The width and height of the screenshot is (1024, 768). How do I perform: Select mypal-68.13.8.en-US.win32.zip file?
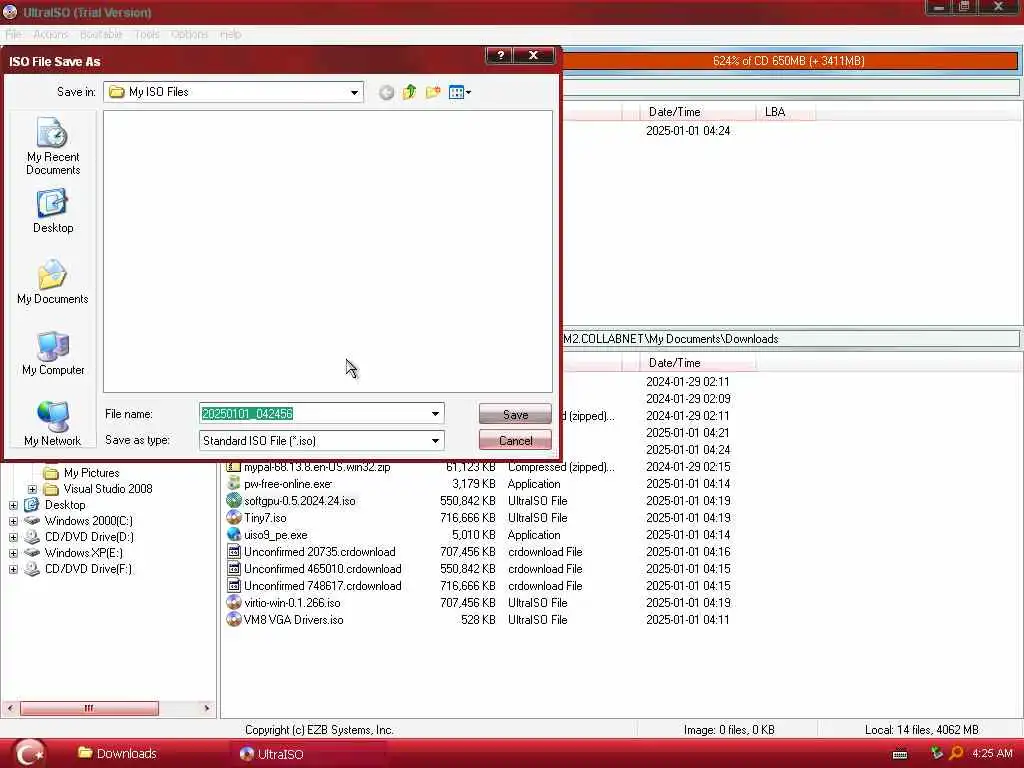317,467
